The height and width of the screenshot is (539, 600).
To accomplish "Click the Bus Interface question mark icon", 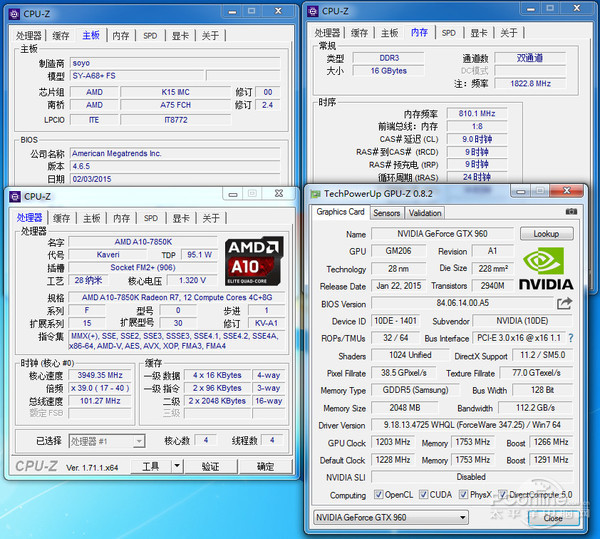I will tap(572, 339).
